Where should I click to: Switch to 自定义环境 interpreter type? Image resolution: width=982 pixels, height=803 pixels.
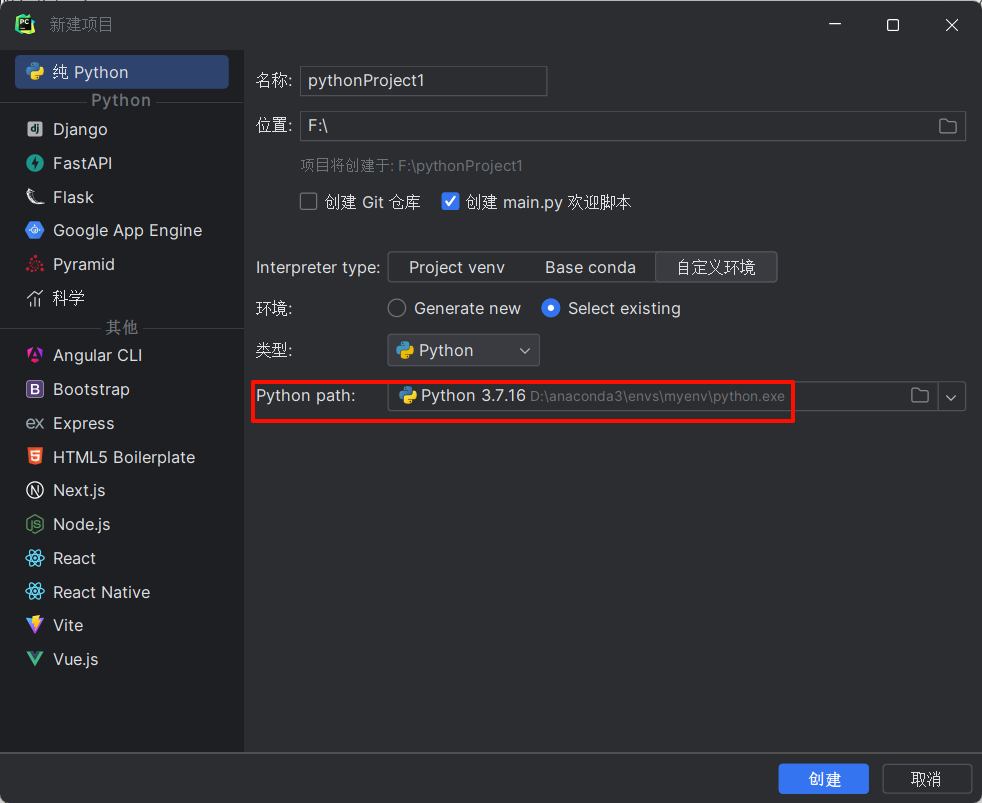(x=716, y=267)
